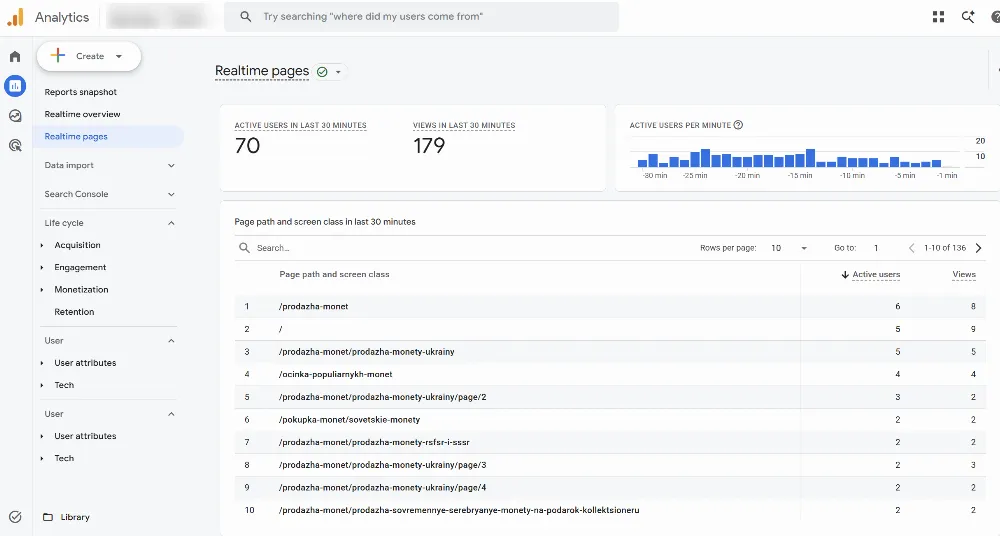The image size is (1000, 536).
Task: Click the prodazha-monety-ukrainy/page/4 row
Action: coord(610,488)
